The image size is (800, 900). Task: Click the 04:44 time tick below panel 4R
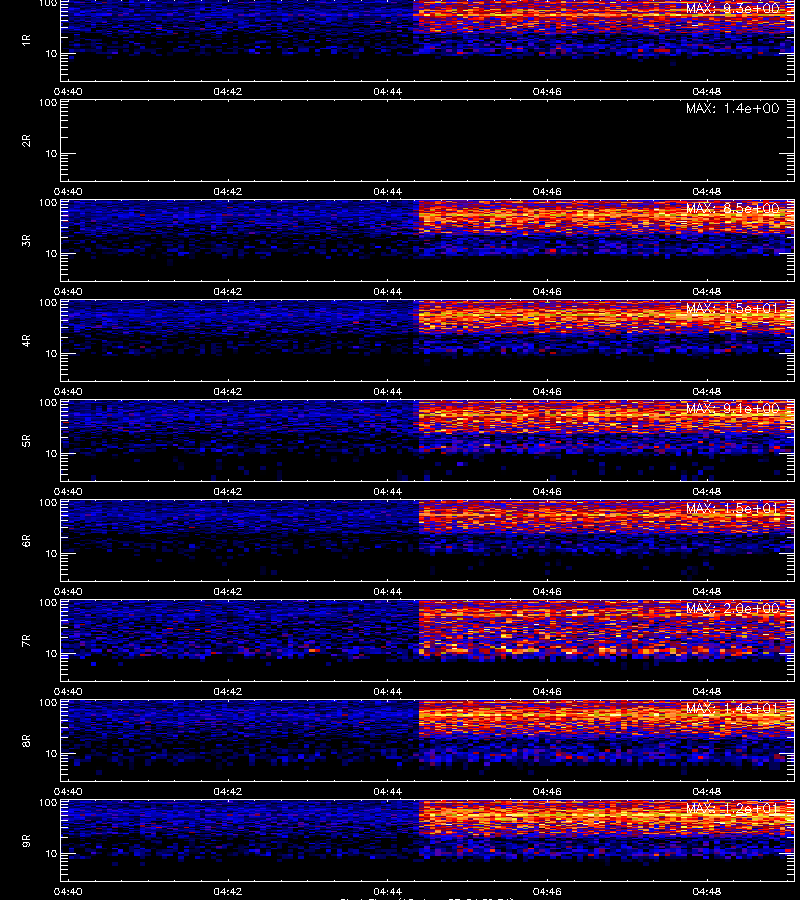click(387, 392)
